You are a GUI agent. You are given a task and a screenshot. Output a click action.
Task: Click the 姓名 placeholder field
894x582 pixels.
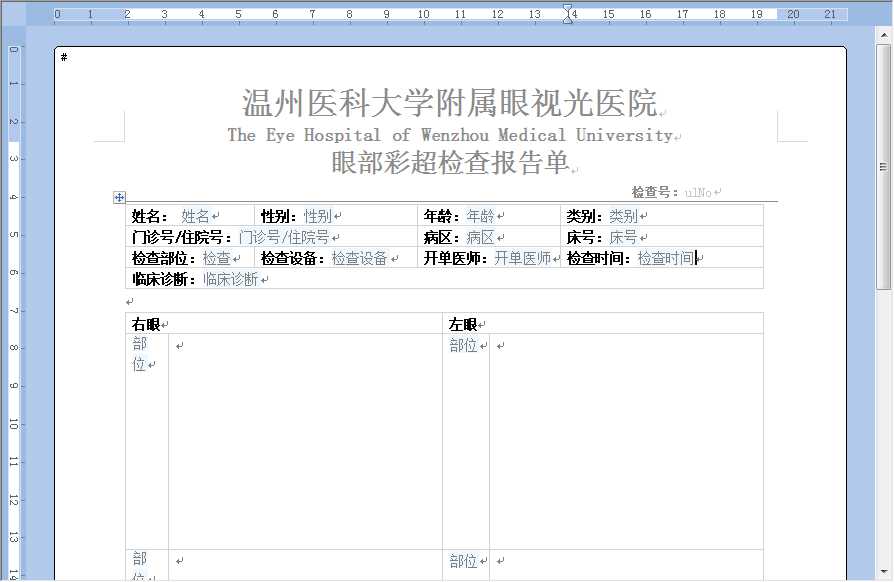click(196, 216)
